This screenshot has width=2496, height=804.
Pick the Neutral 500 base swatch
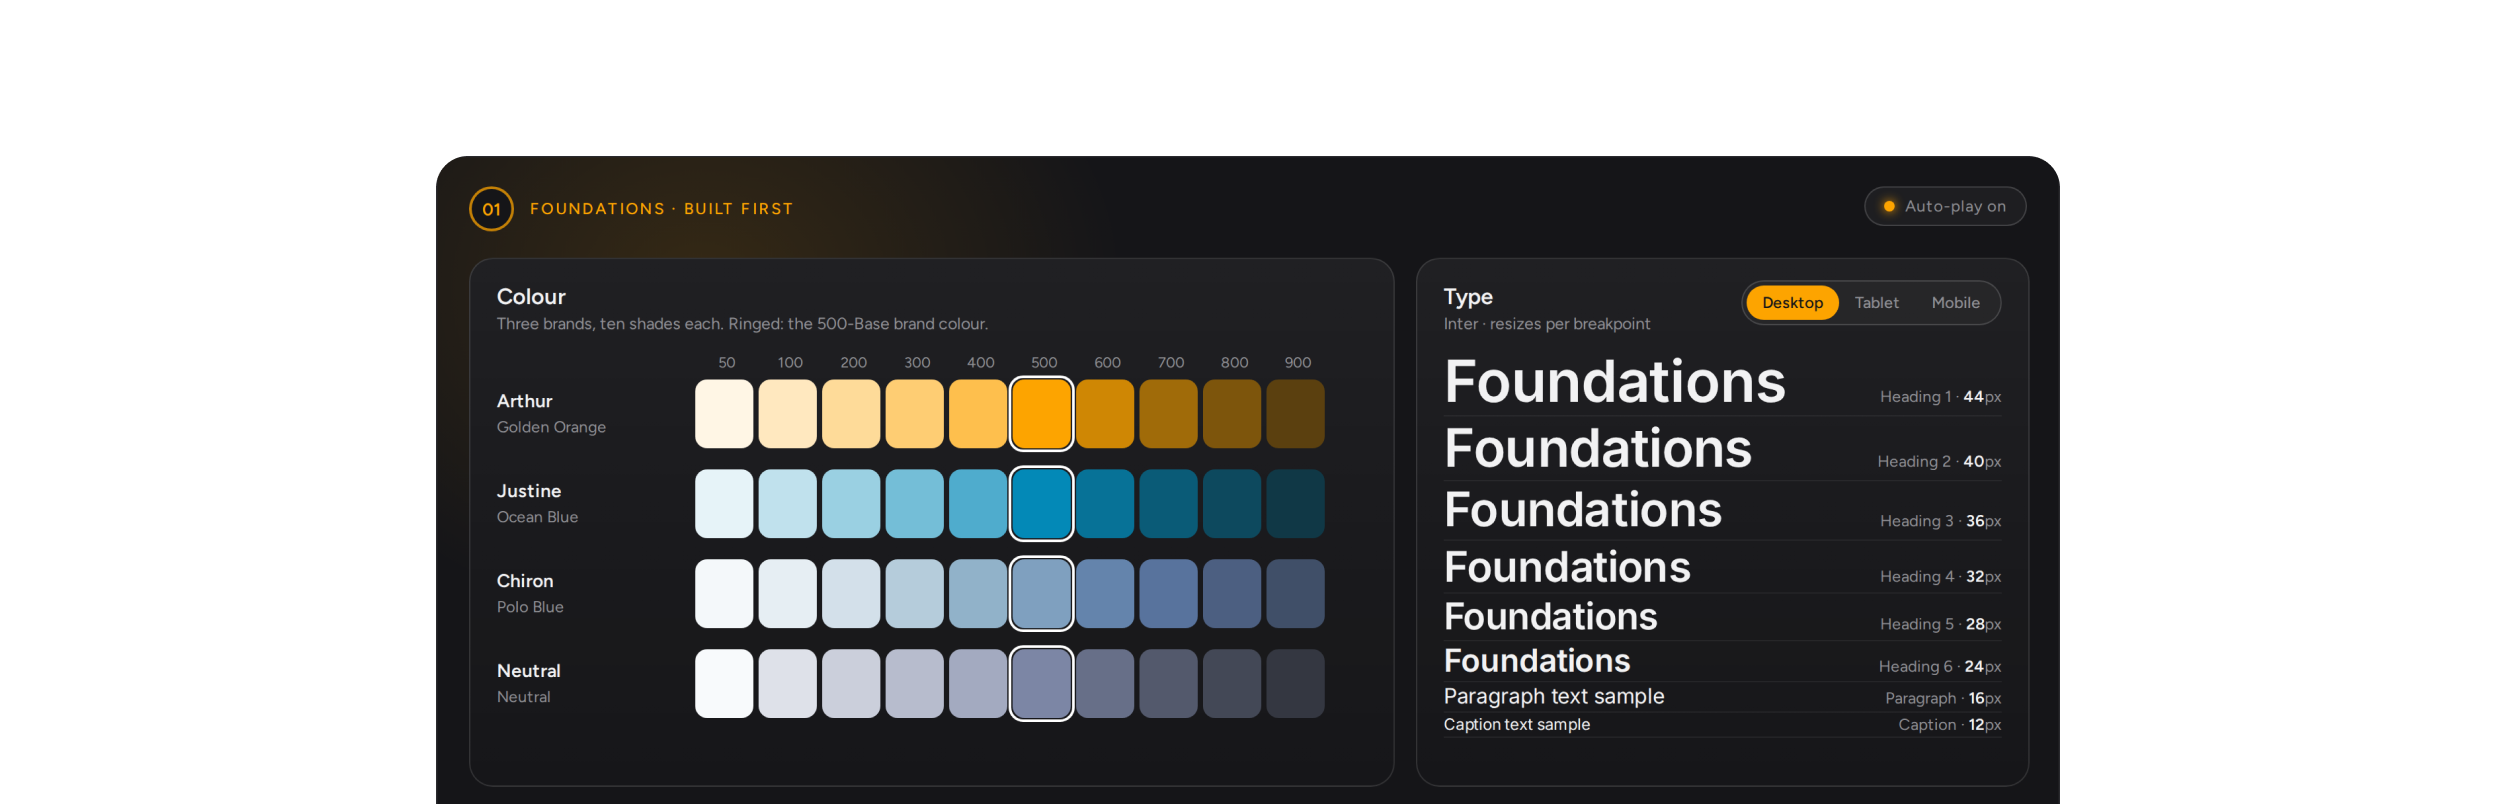(1041, 684)
